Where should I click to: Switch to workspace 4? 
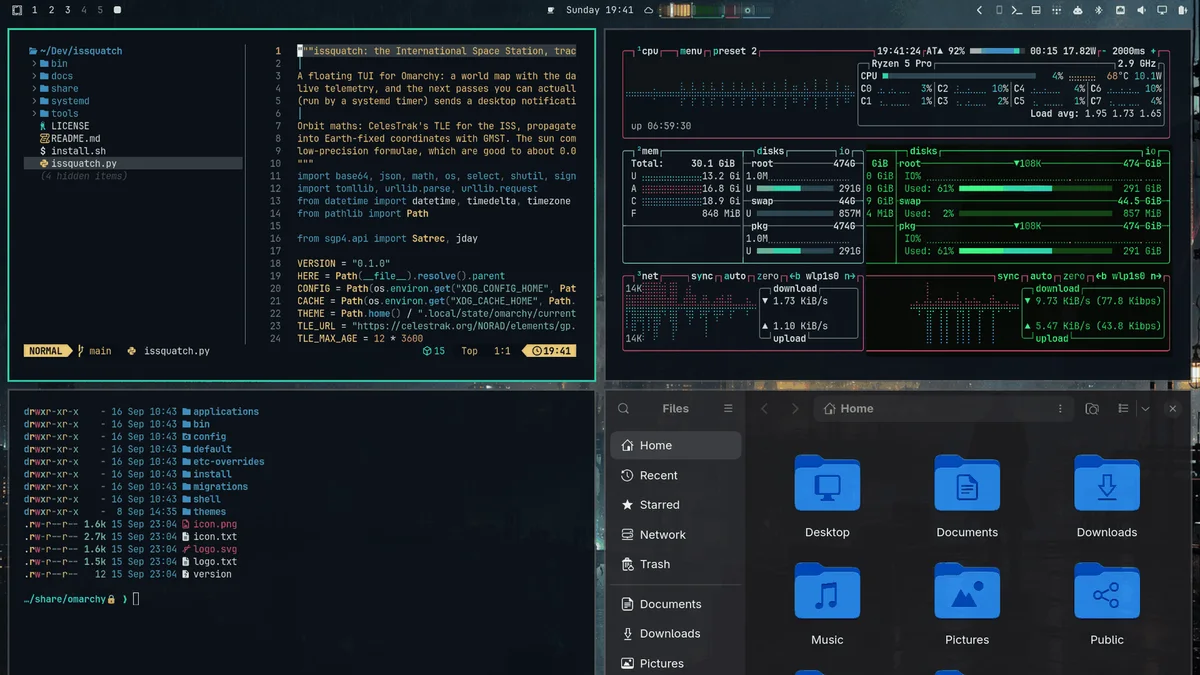click(84, 10)
